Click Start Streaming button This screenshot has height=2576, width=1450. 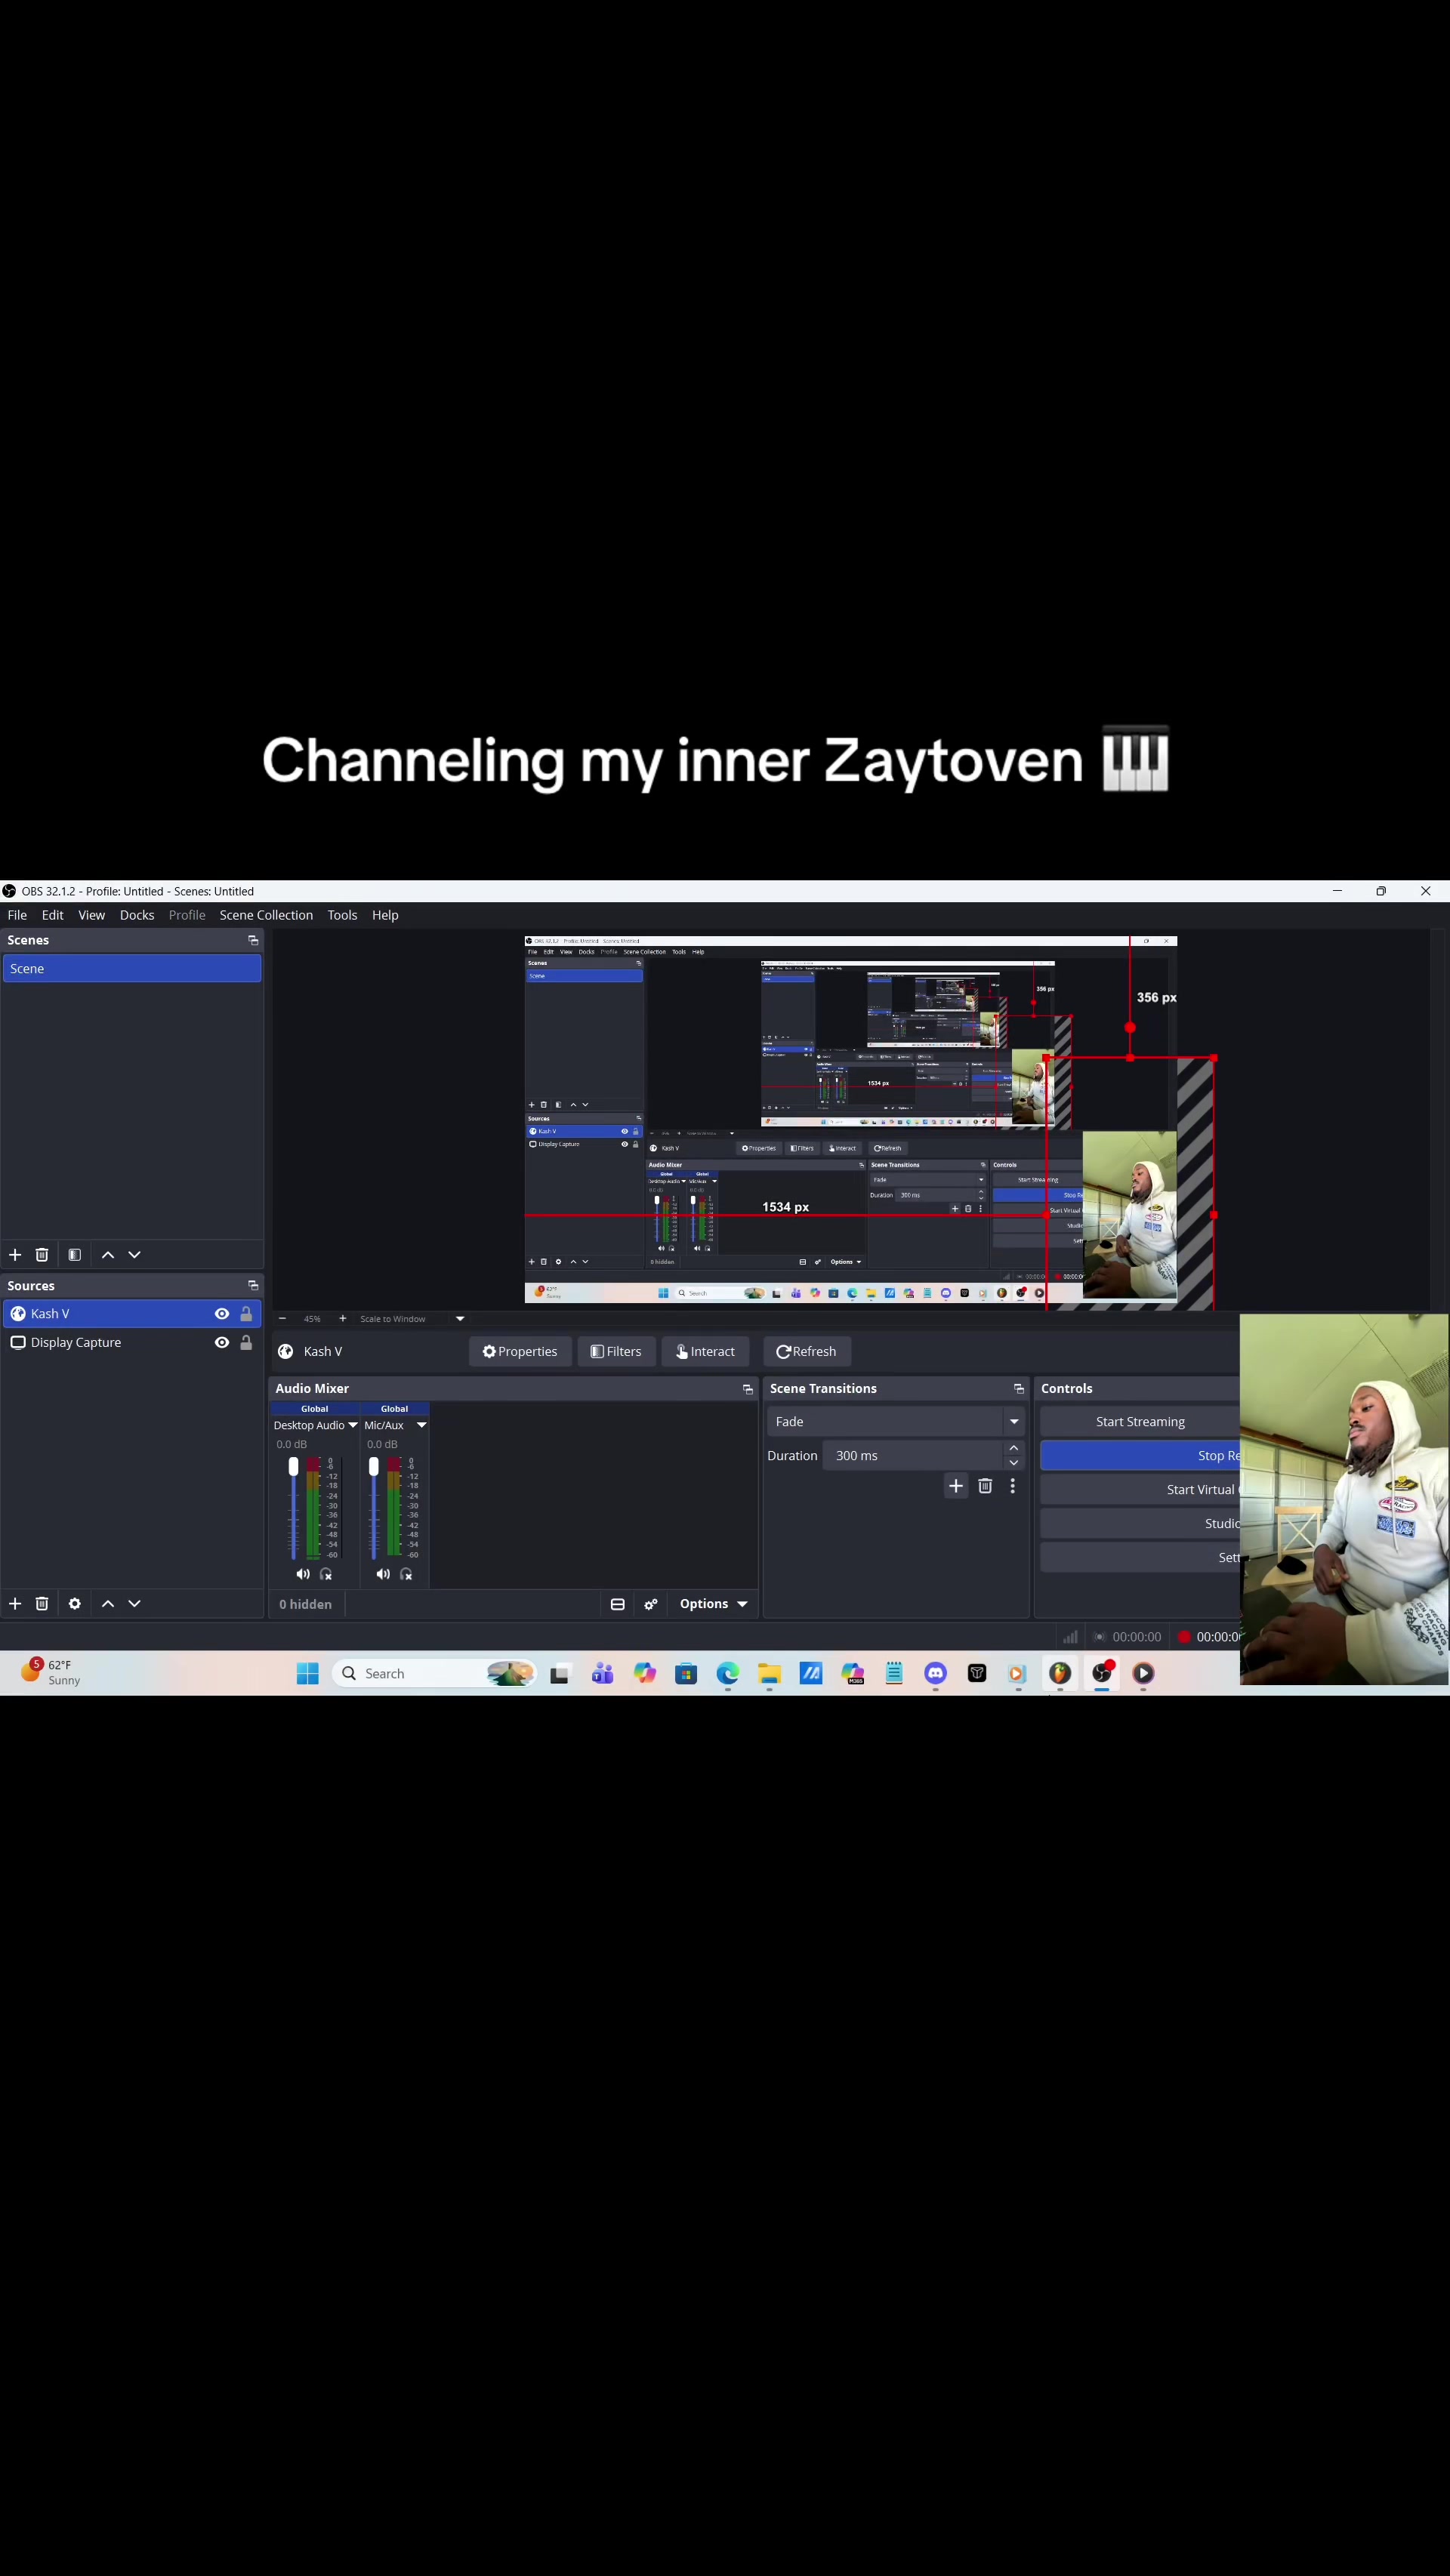1140,1422
